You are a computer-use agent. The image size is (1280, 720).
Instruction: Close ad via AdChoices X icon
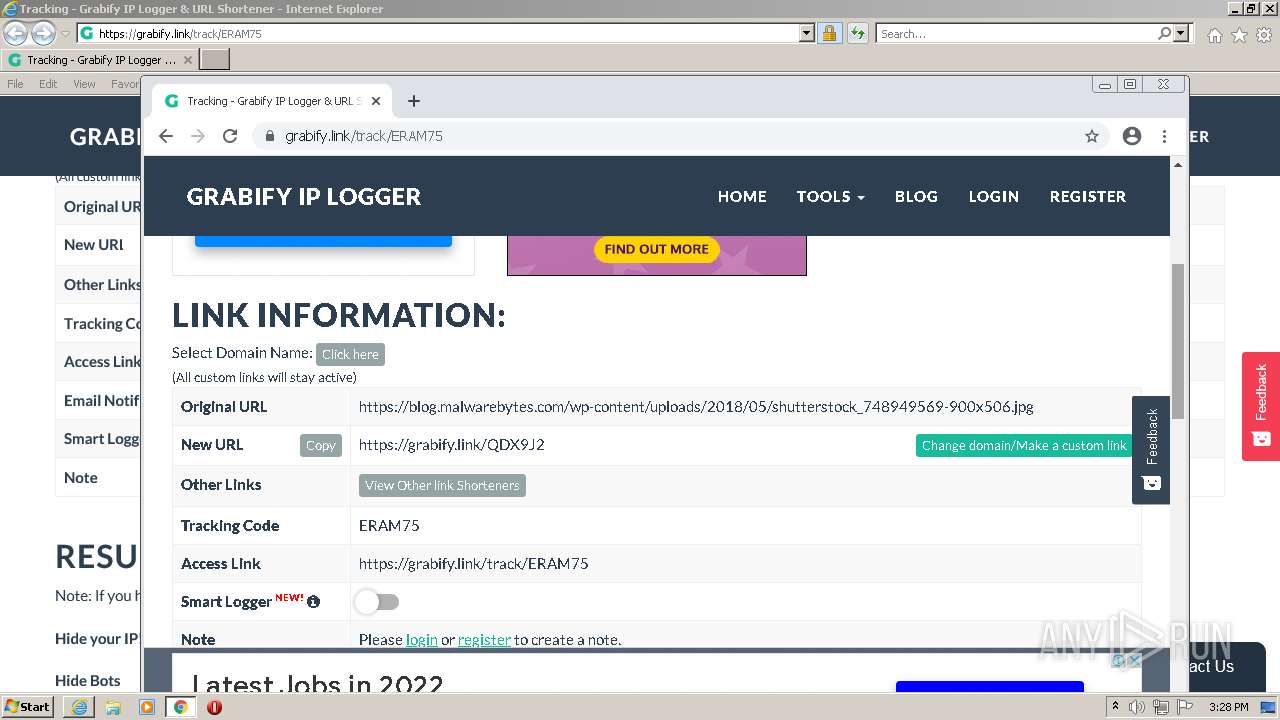click(1135, 660)
